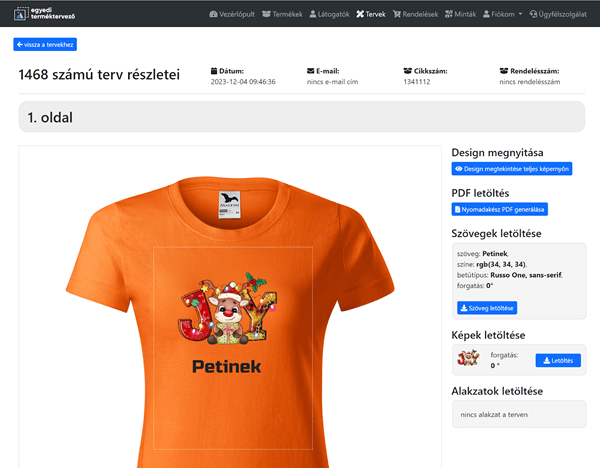Open Rendelések orders page
The width and height of the screenshot is (600, 468).
click(416, 14)
